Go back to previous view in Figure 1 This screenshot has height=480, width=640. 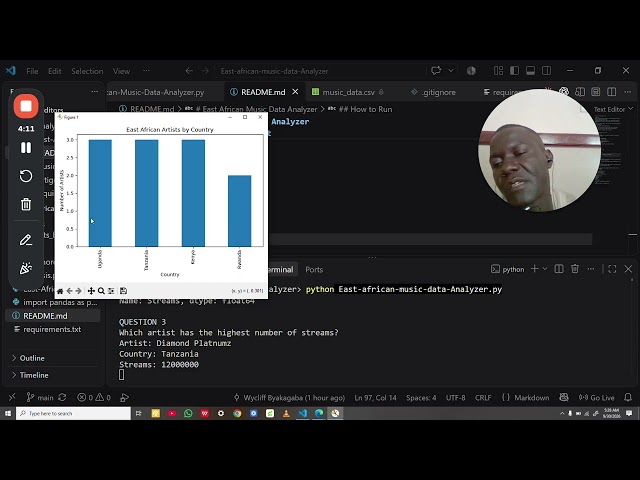(69, 291)
